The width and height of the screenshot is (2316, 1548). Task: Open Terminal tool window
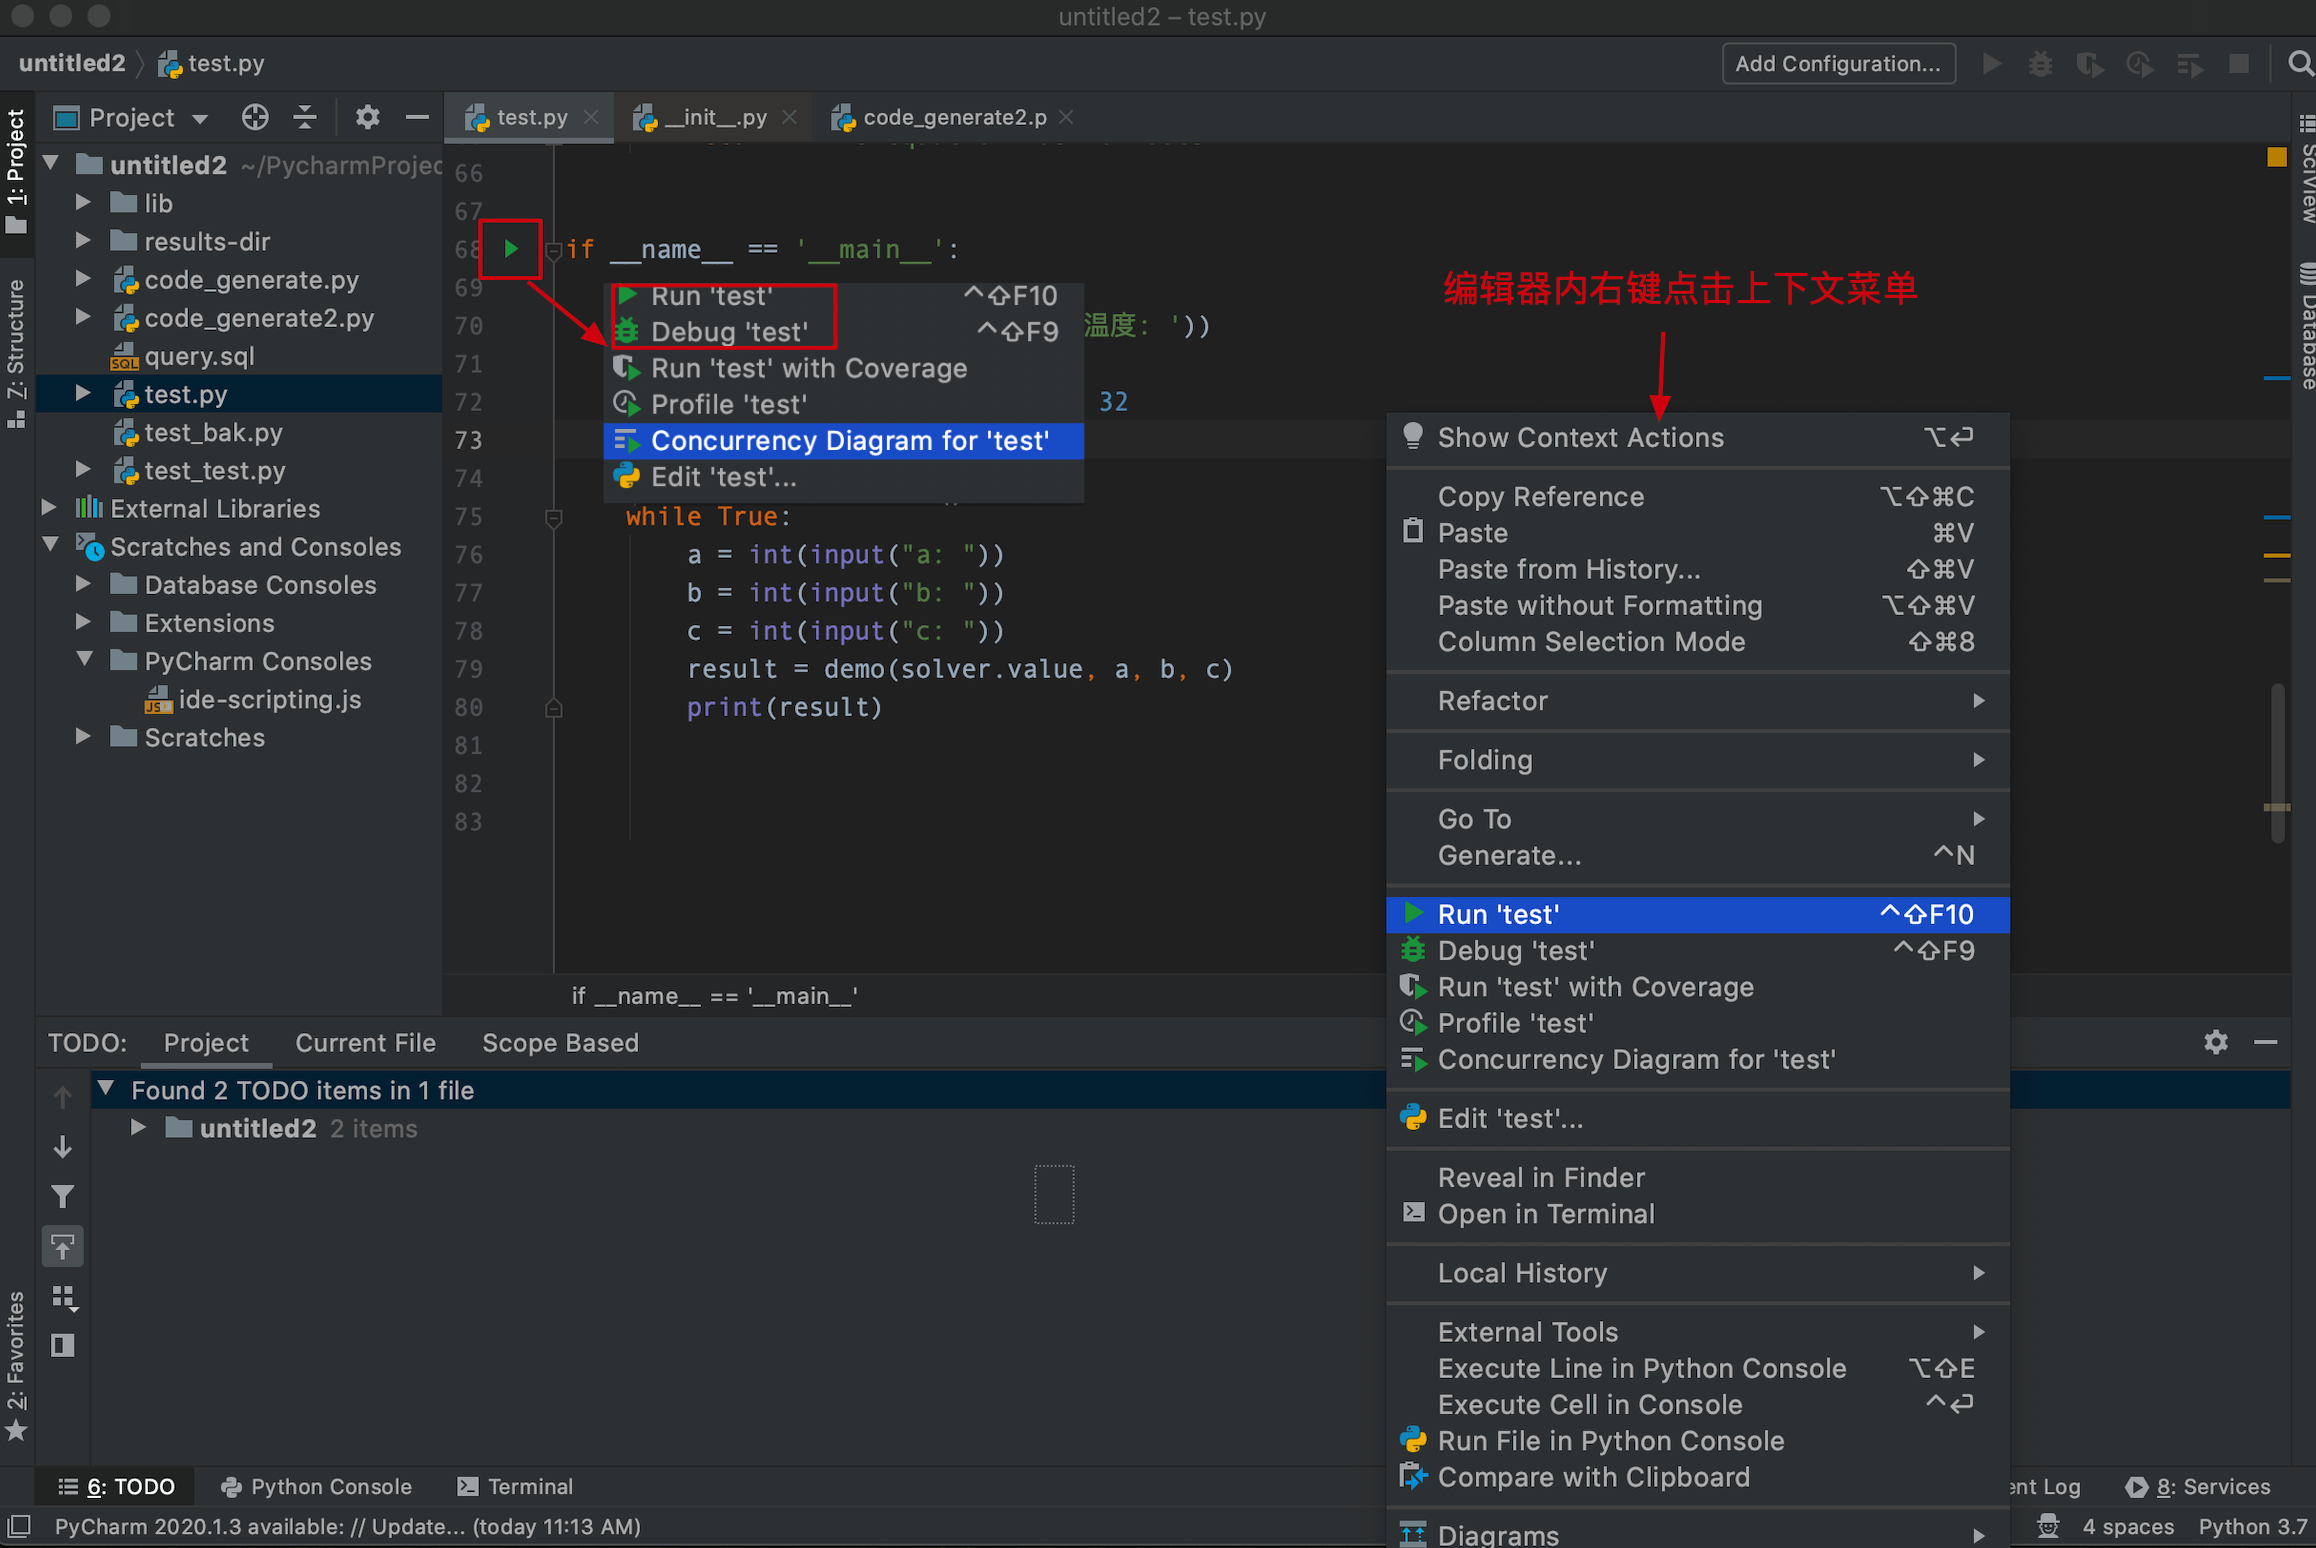tap(515, 1487)
